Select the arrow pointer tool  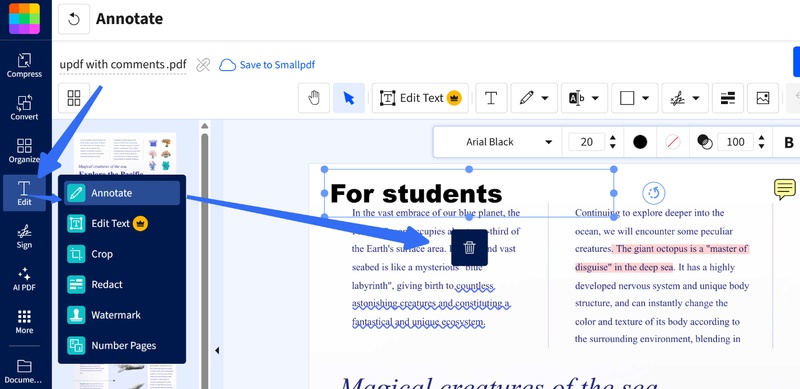(x=349, y=98)
